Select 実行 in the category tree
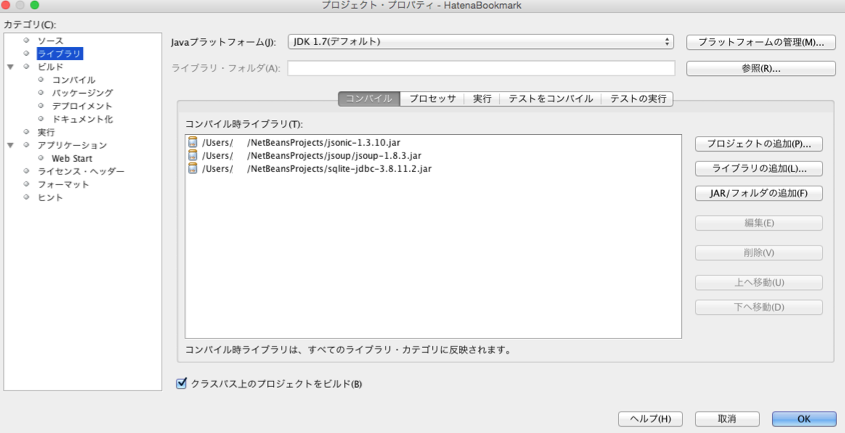Image resolution: width=845 pixels, height=433 pixels. click(x=46, y=132)
